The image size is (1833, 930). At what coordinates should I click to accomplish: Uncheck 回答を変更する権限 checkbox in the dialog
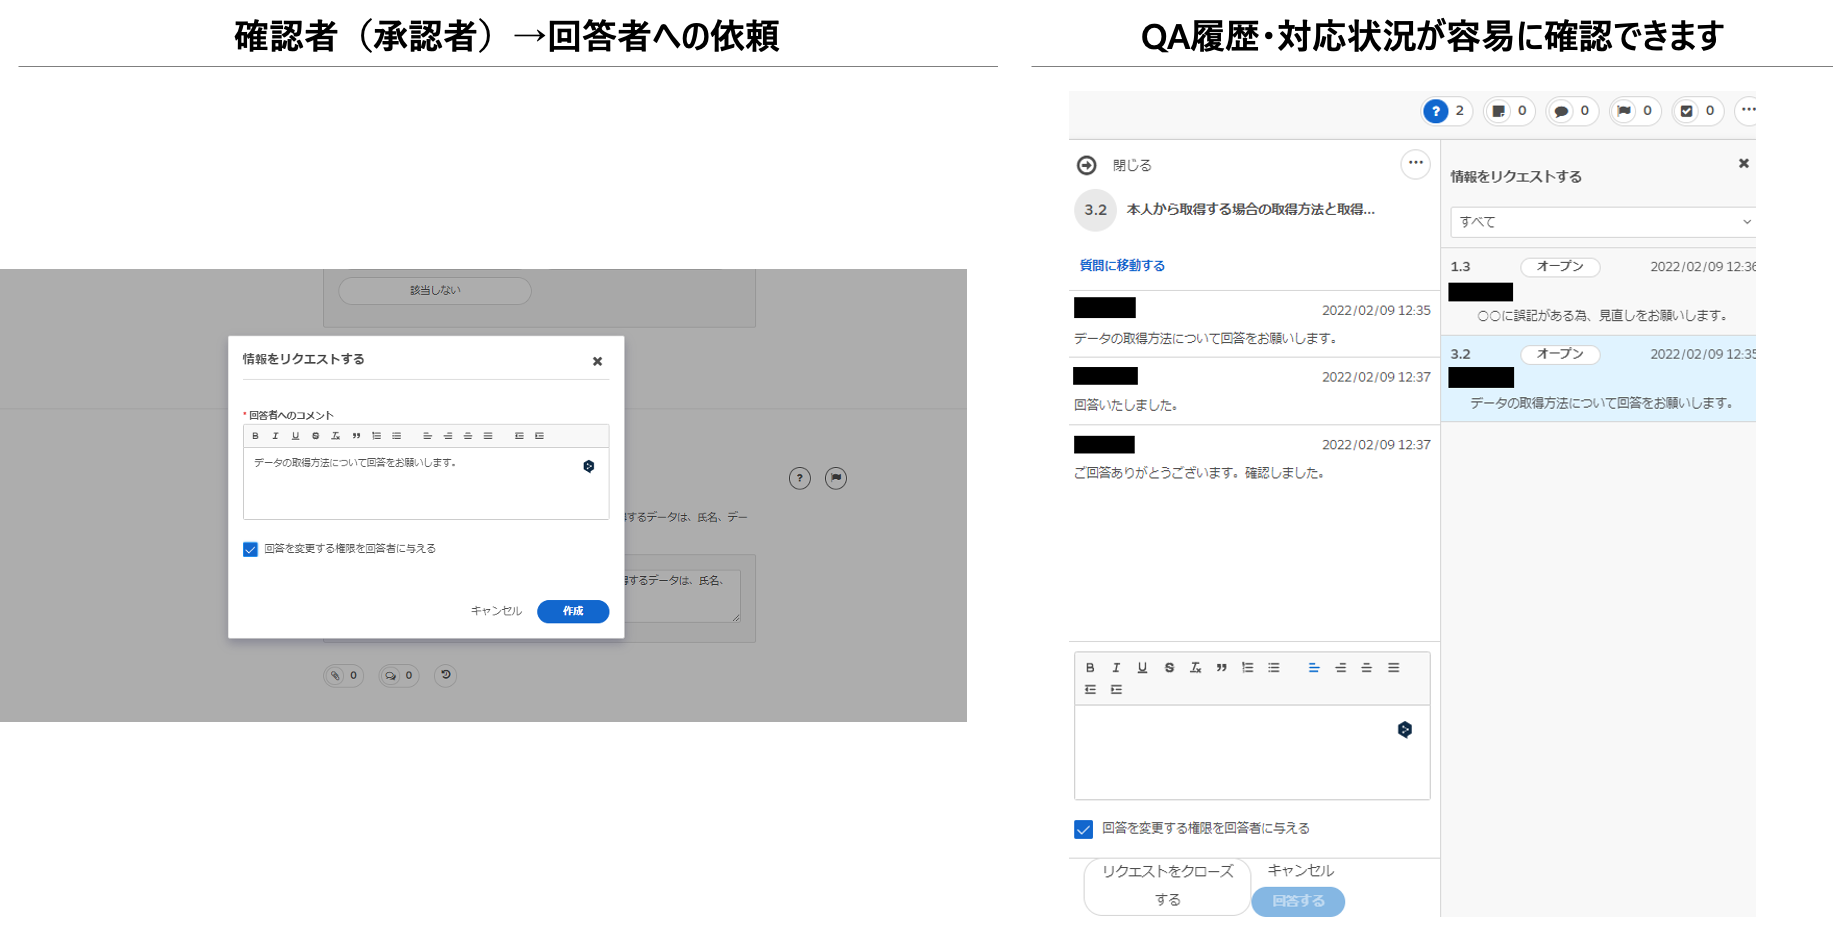(x=251, y=549)
